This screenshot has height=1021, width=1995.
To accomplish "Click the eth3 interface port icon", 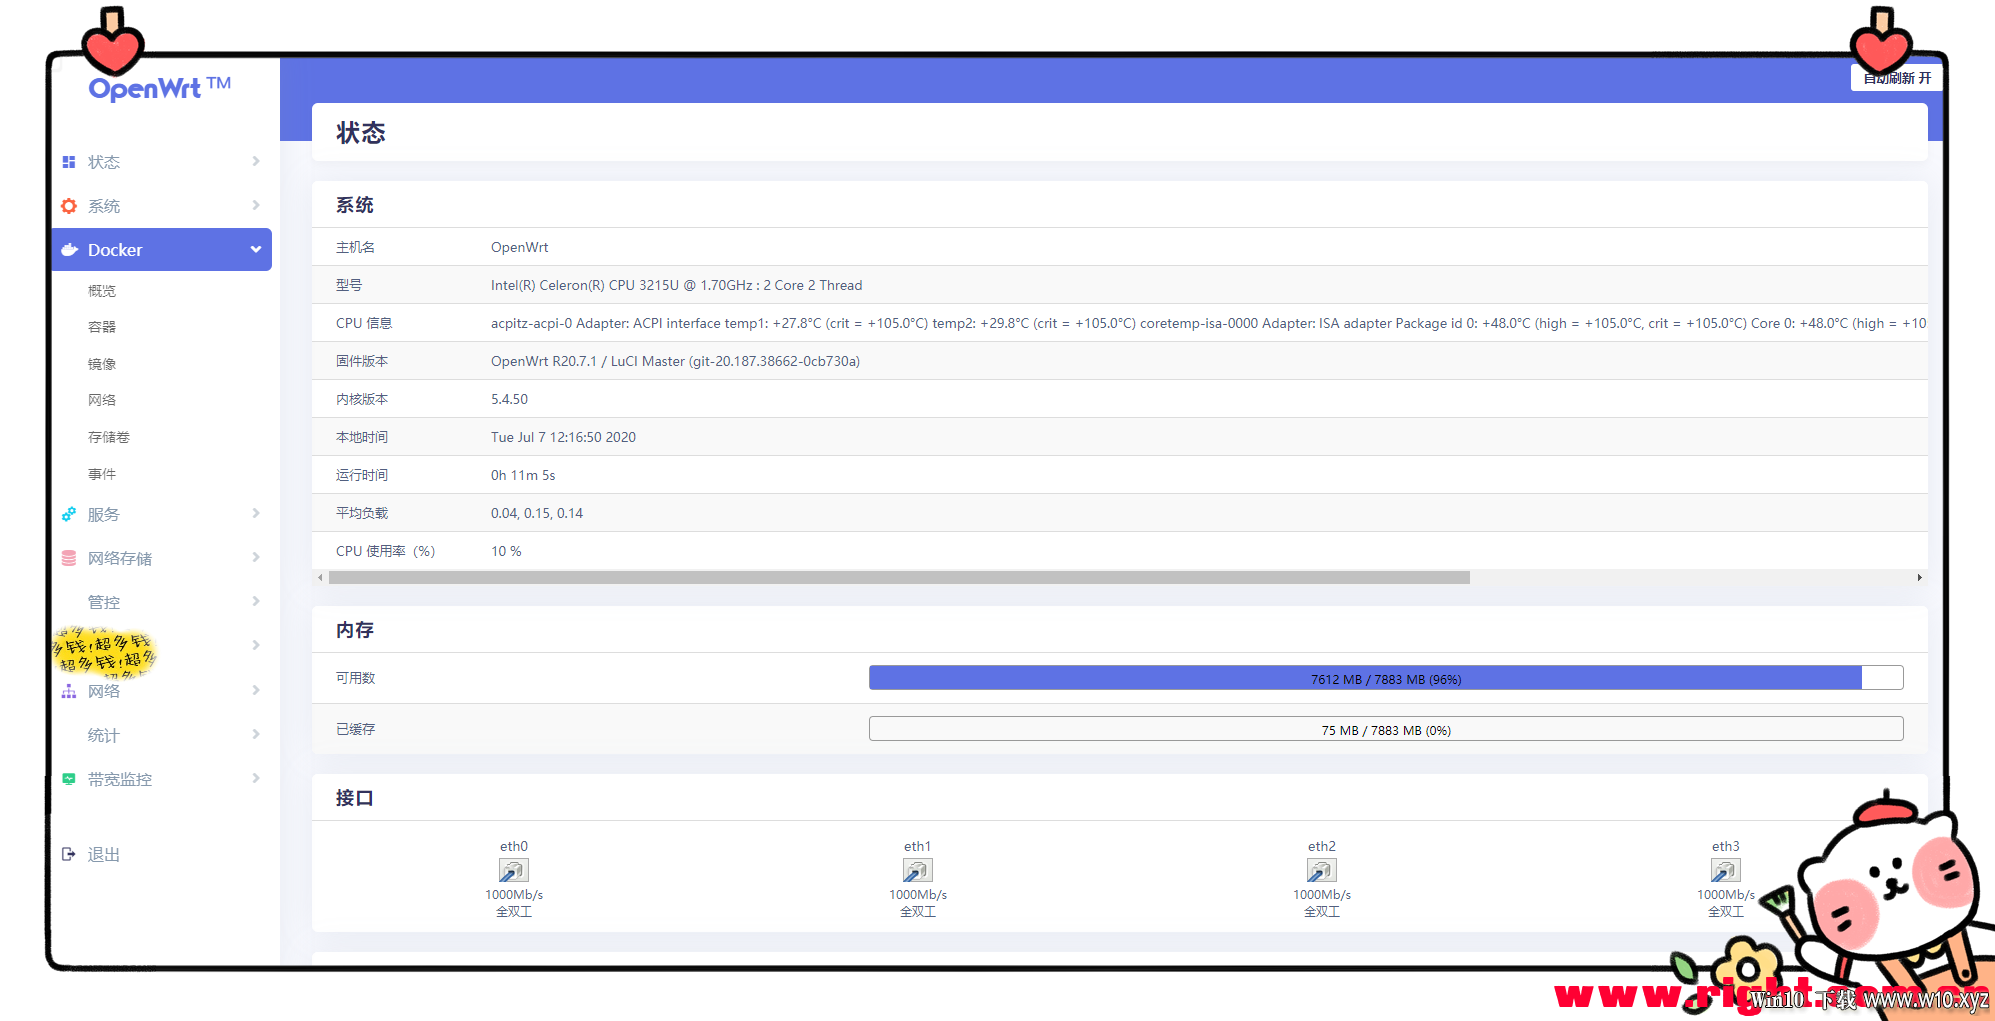I will [x=1726, y=871].
